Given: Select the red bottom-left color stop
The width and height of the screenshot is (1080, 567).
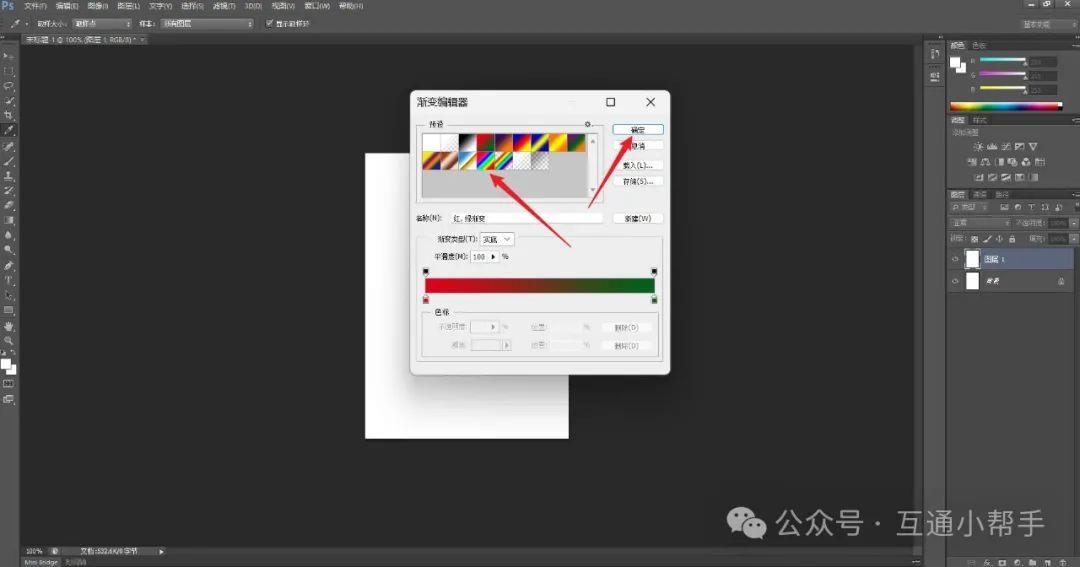Looking at the screenshot, I should pyautogui.click(x=426, y=299).
